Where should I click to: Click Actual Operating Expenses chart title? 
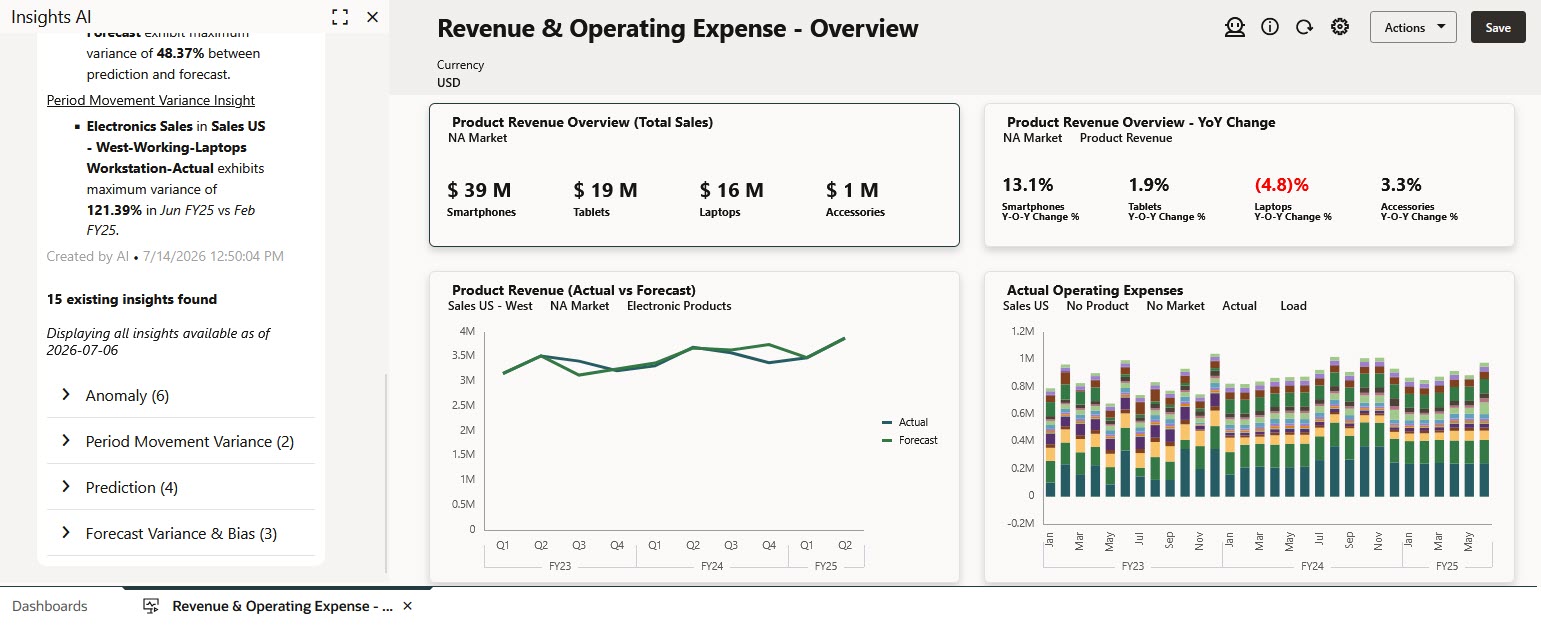click(1095, 290)
